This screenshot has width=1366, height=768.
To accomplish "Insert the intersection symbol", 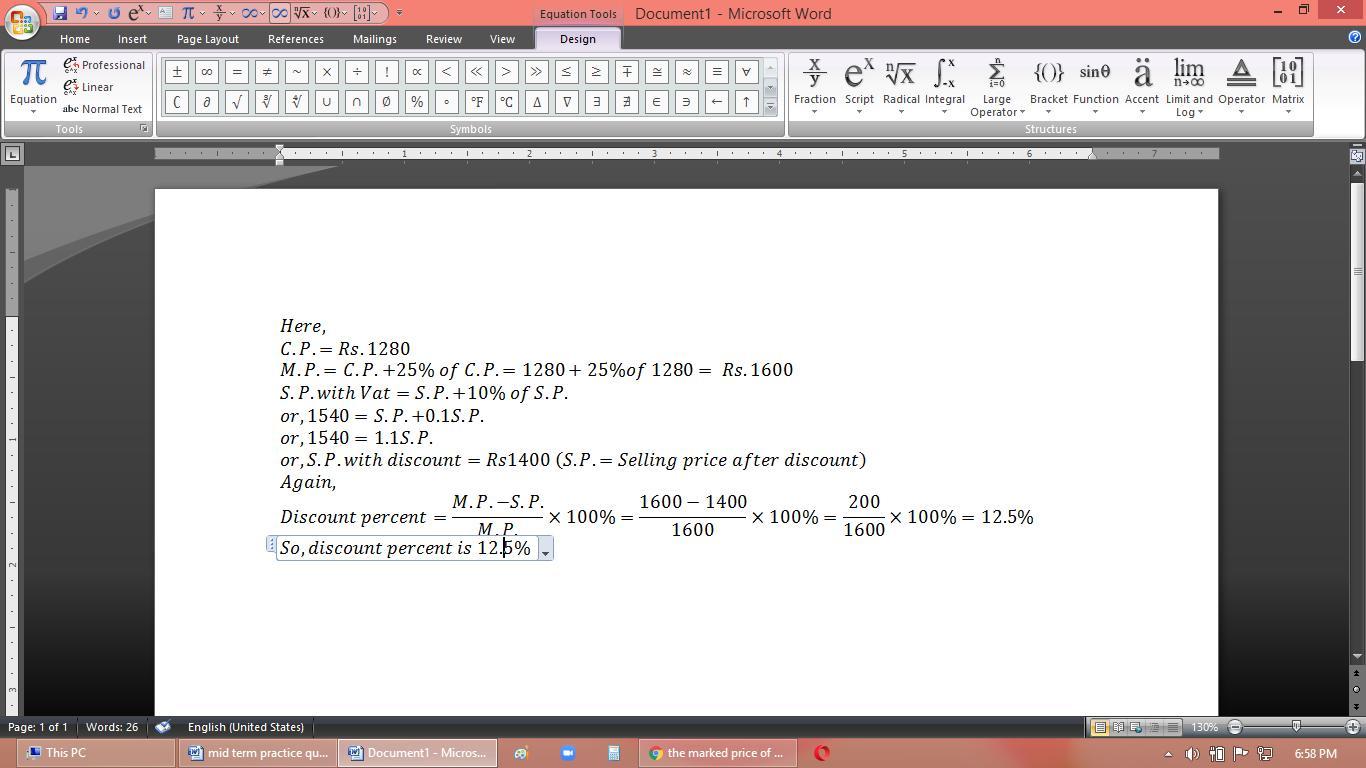I will click(357, 102).
